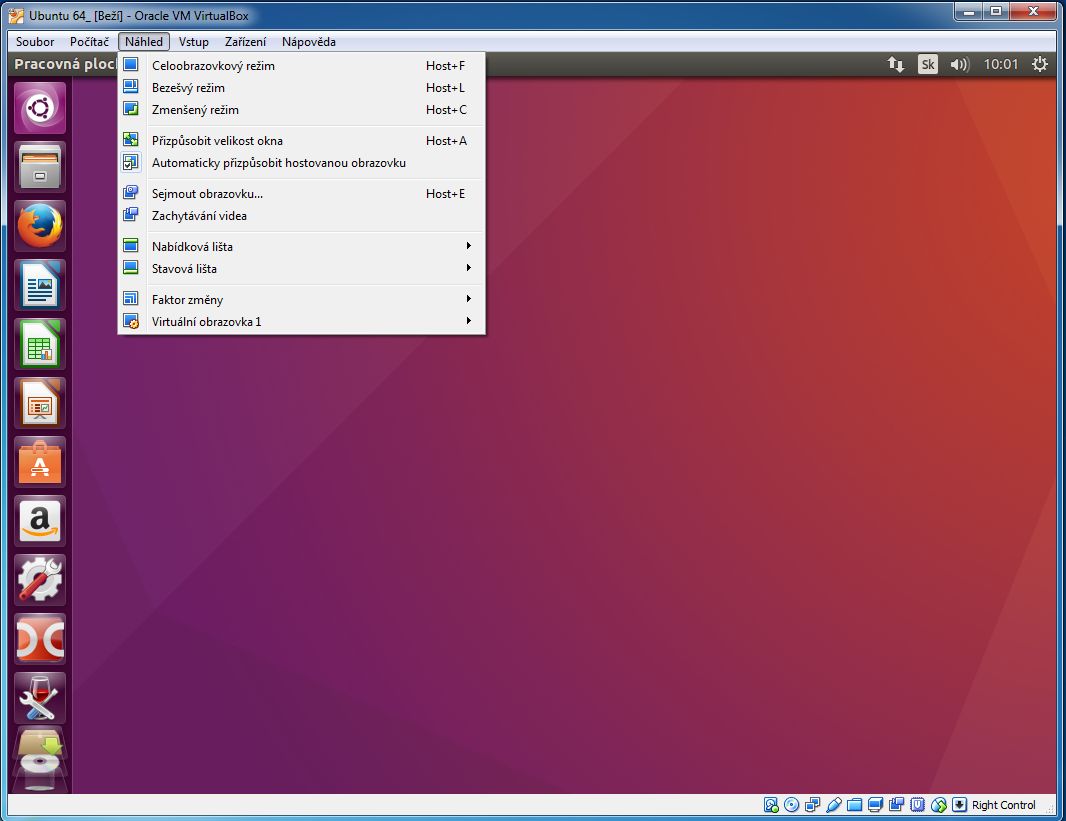The image size is (1066, 821).
Task: Open the Files manager launcher icon
Action: click(x=40, y=167)
